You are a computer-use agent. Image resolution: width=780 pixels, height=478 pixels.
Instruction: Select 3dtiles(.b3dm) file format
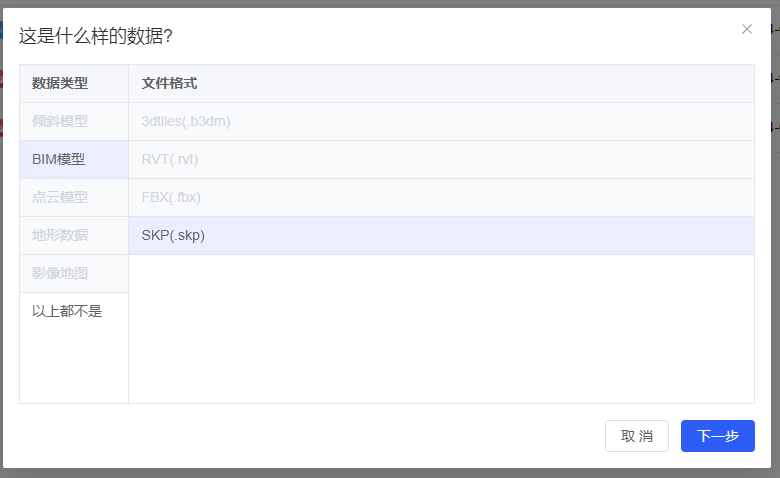pyautogui.click(x=186, y=121)
